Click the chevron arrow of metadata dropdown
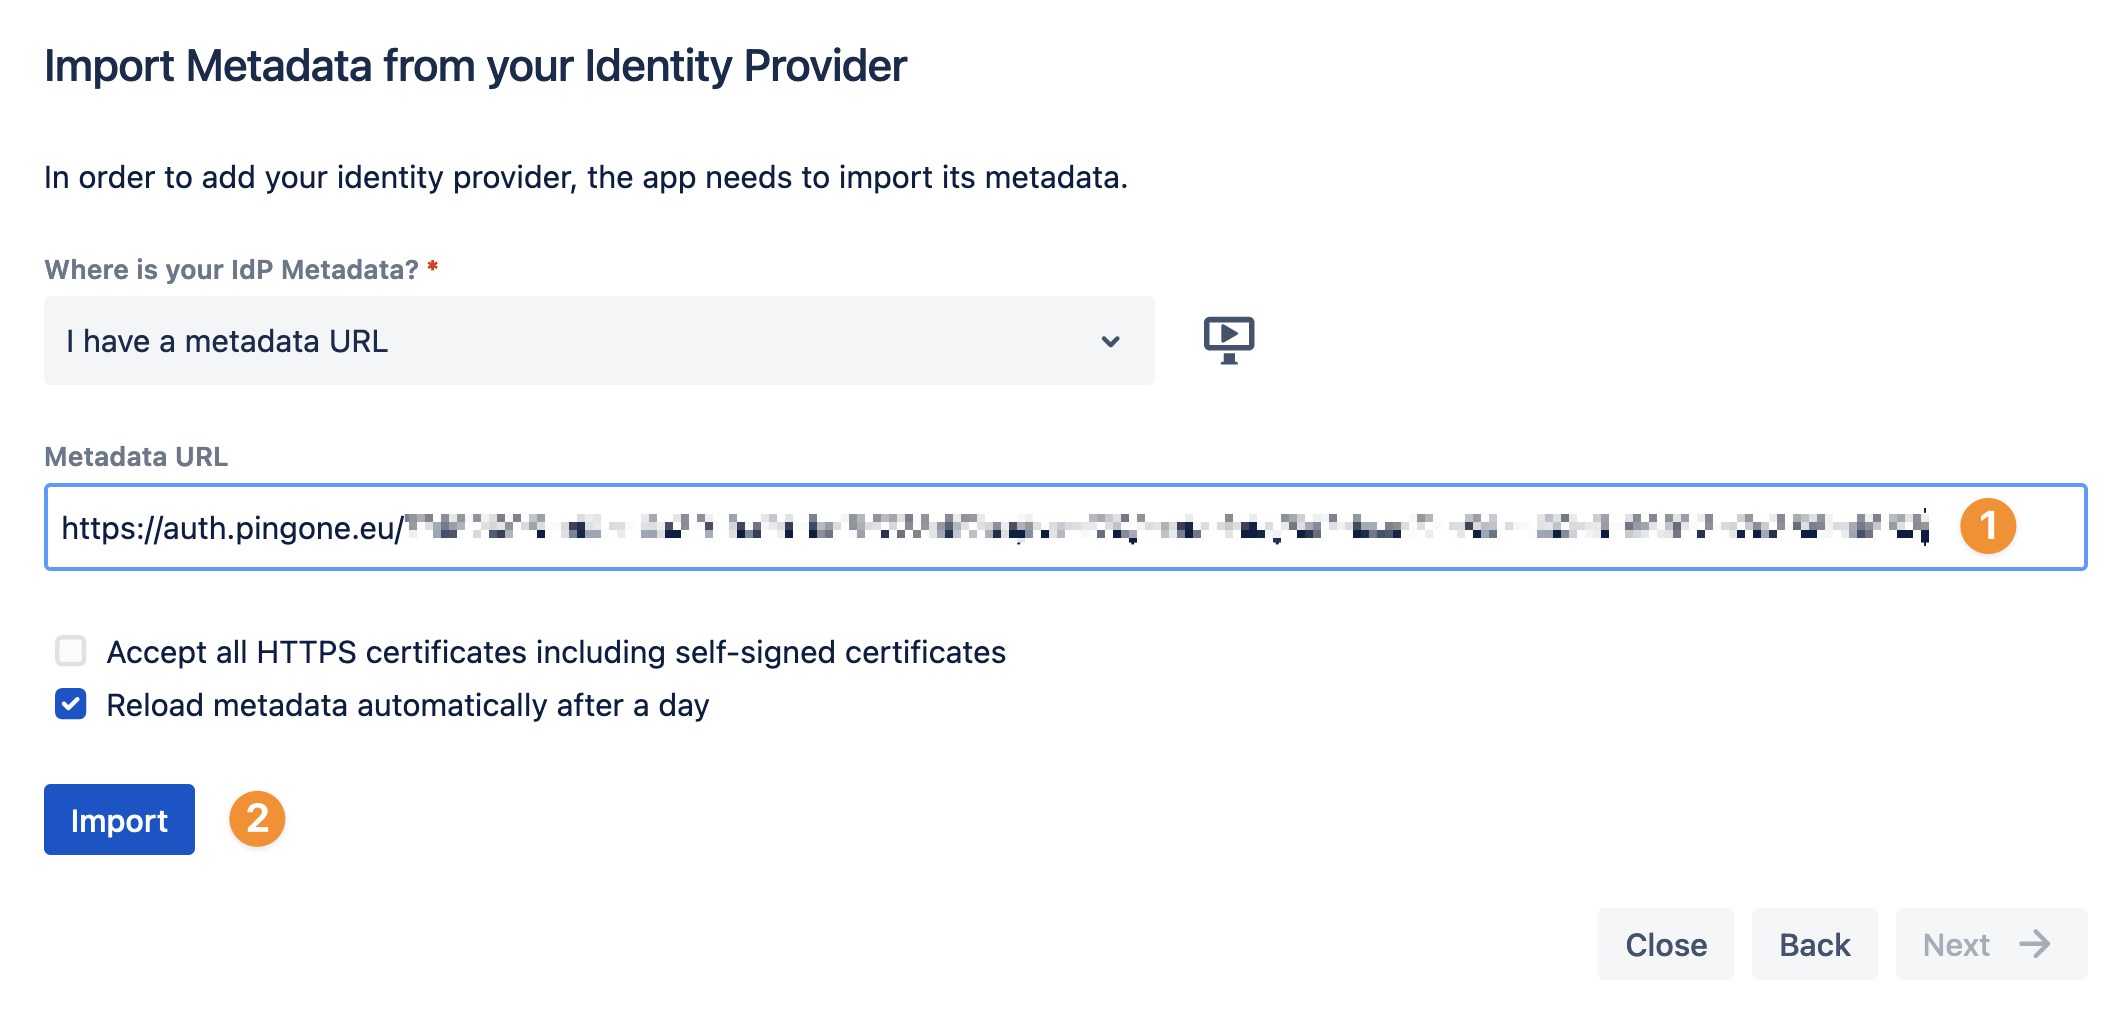The height and width of the screenshot is (1016, 2126). pyautogui.click(x=1110, y=341)
